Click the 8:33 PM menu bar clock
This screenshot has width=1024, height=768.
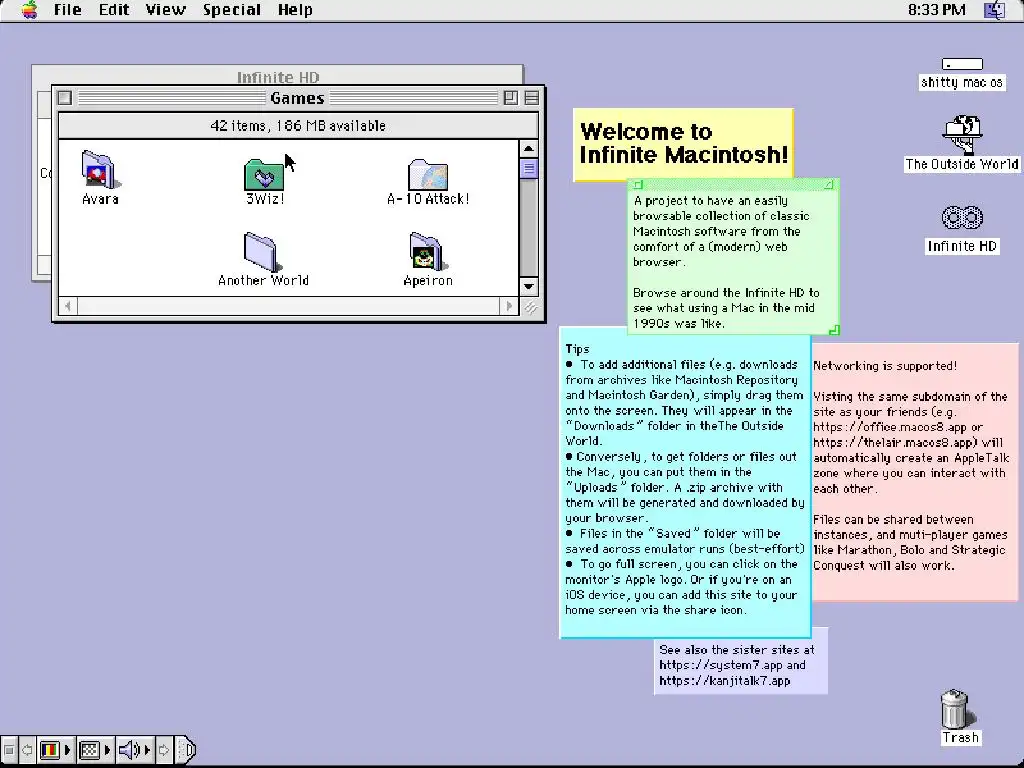936,10
